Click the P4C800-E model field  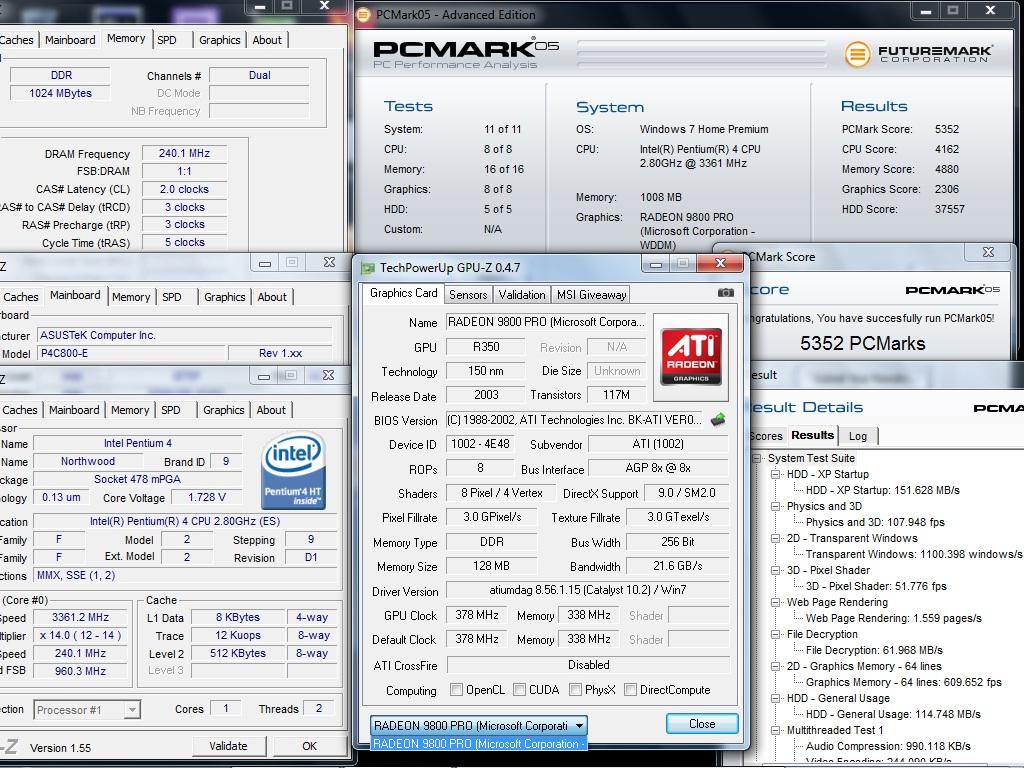tap(133, 353)
